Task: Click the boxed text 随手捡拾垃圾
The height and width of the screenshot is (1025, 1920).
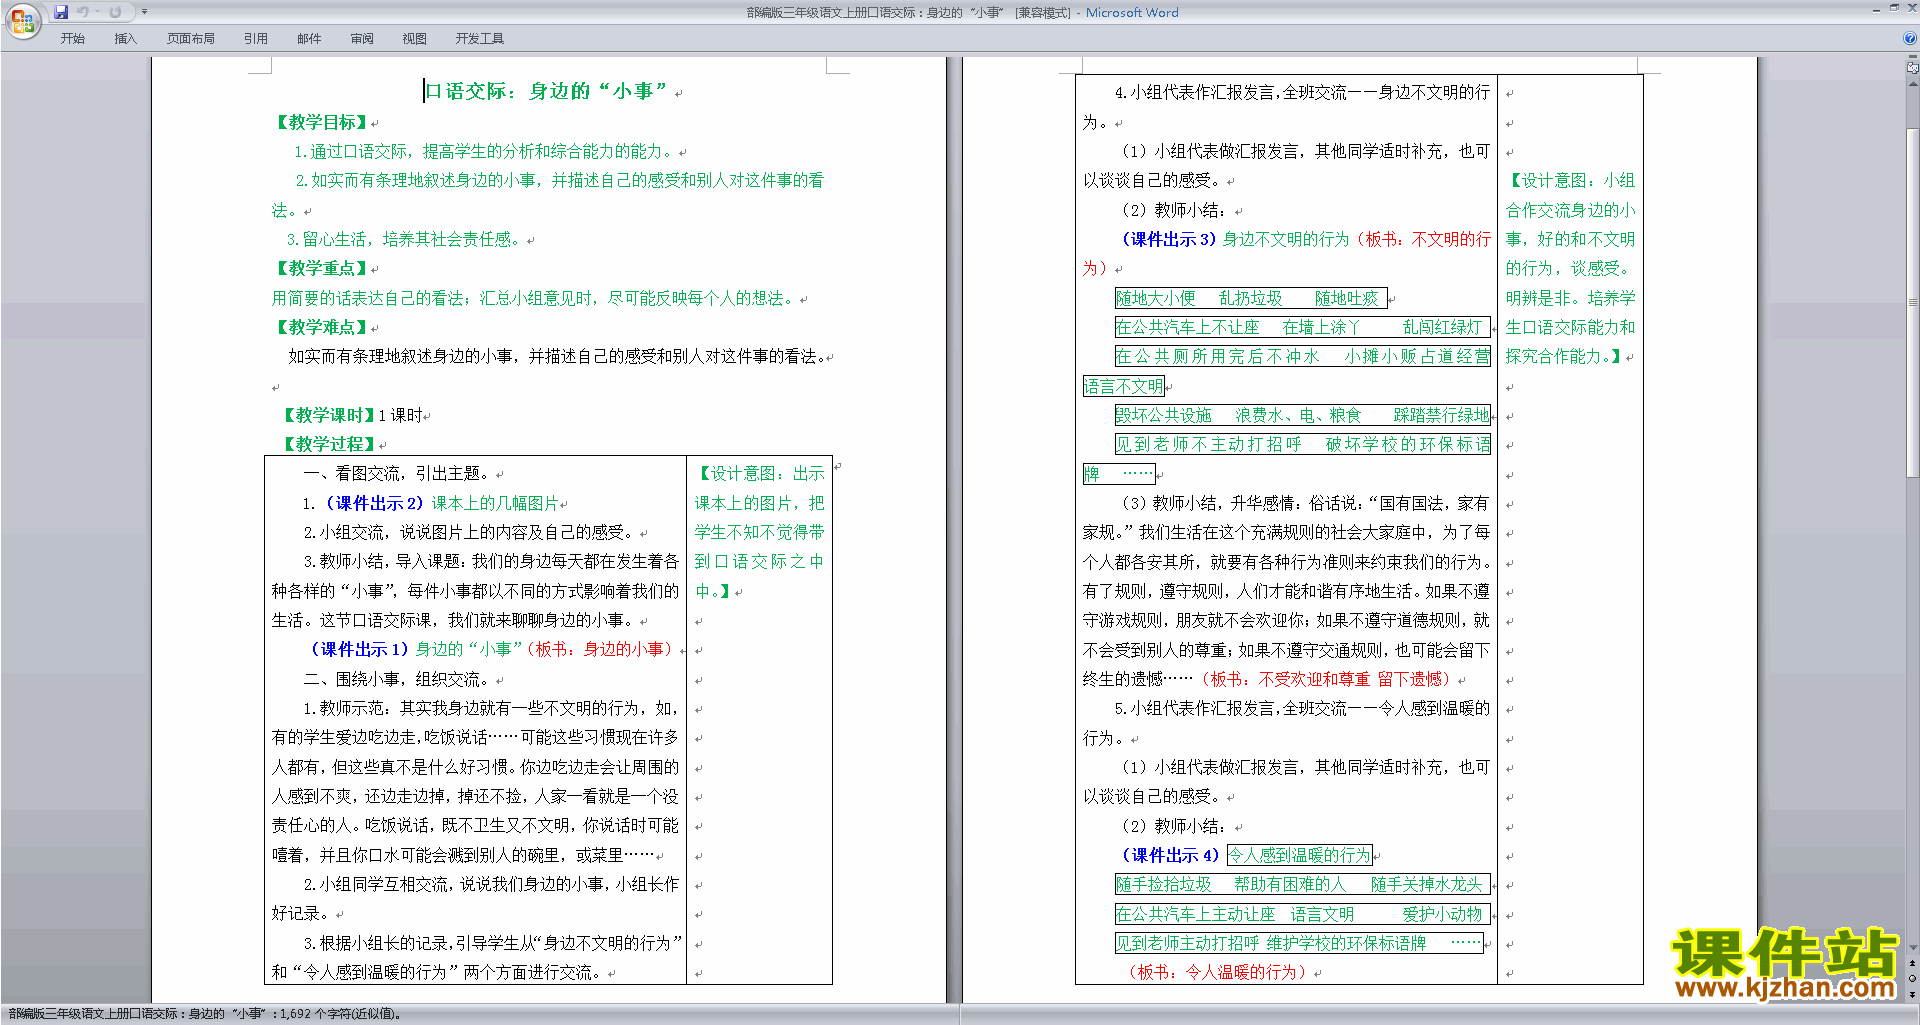Action: [x=1164, y=884]
